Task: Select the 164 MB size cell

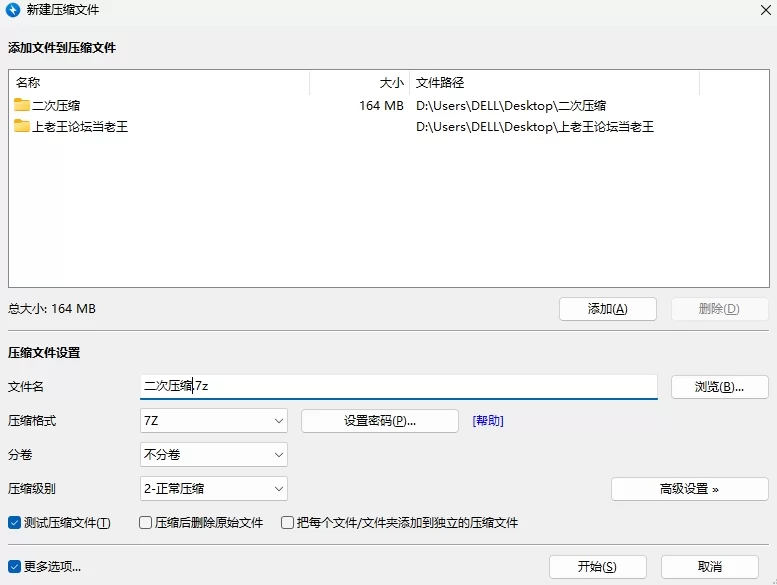Action: (x=381, y=106)
